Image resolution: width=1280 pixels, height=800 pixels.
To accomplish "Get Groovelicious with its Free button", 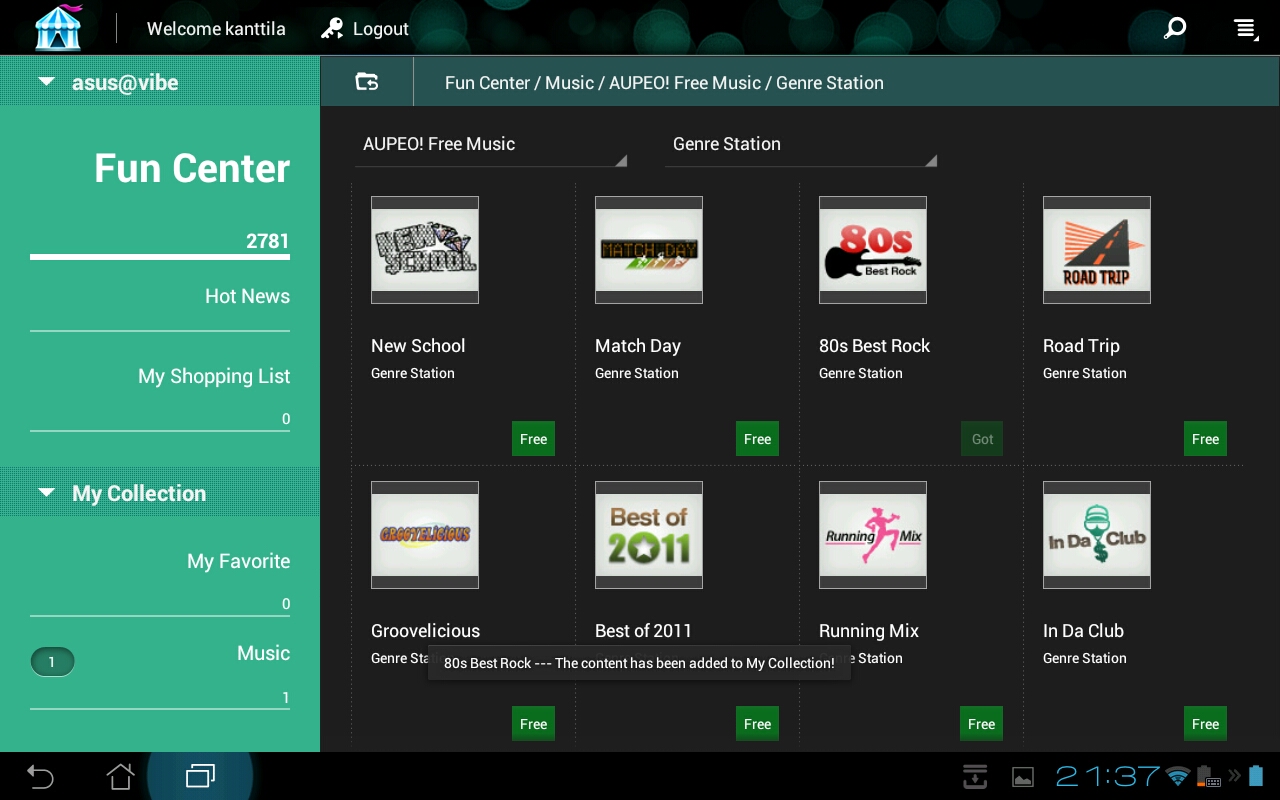I will pos(534,724).
